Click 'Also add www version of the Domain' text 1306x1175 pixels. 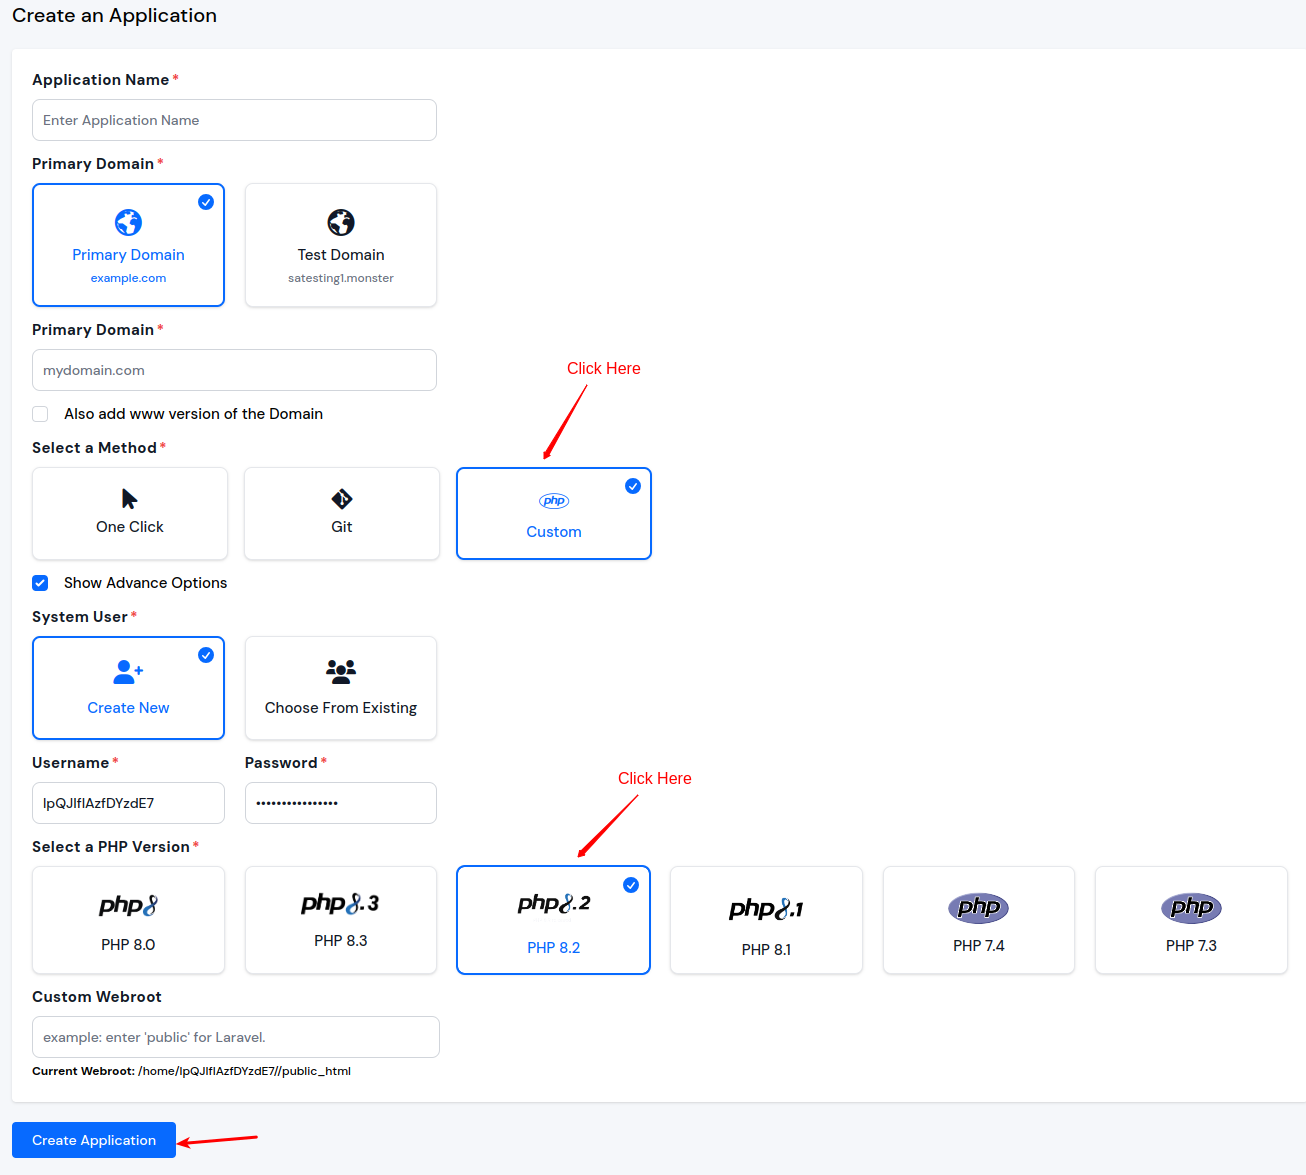(193, 414)
